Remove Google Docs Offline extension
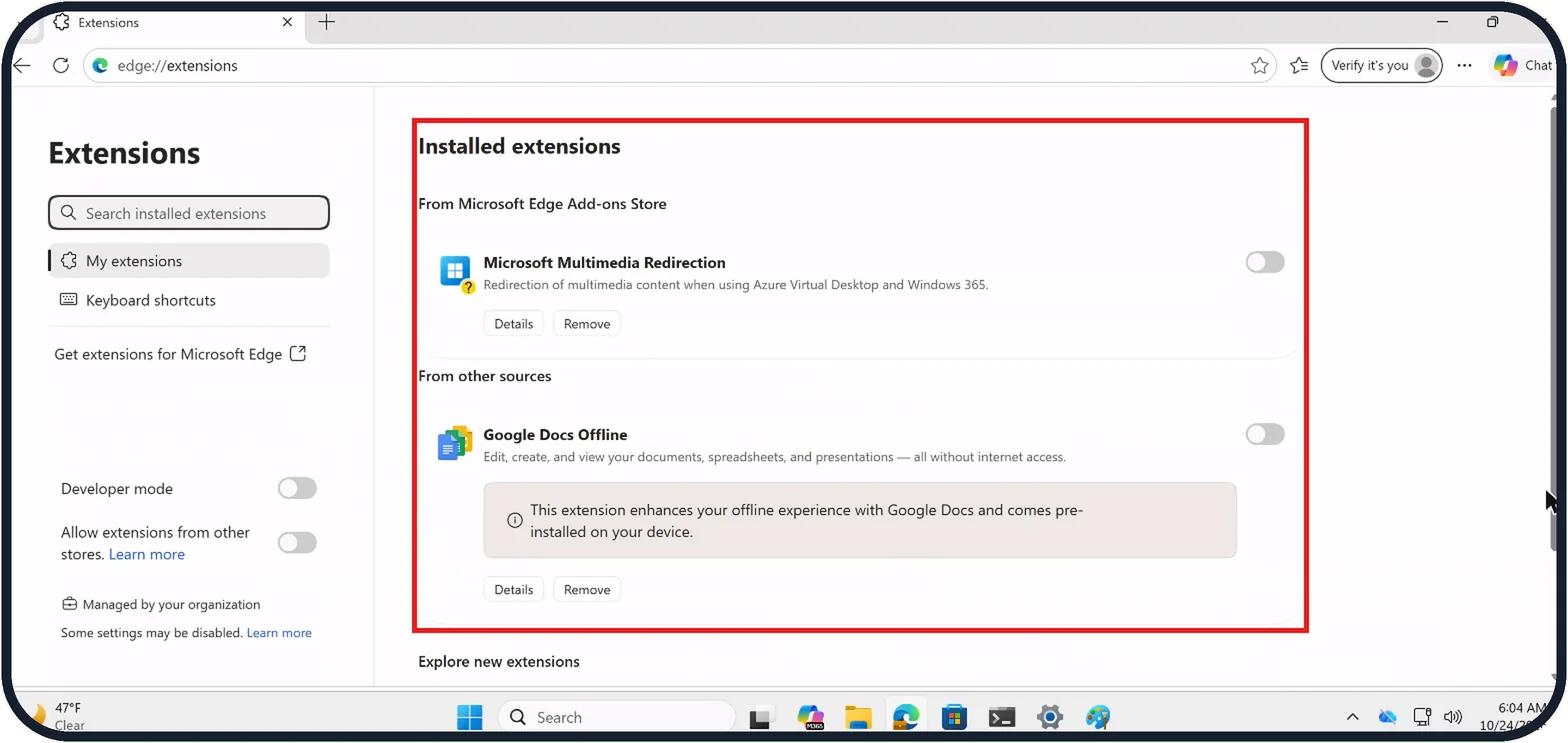Image resolution: width=1568 pixels, height=743 pixels. (x=587, y=590)
